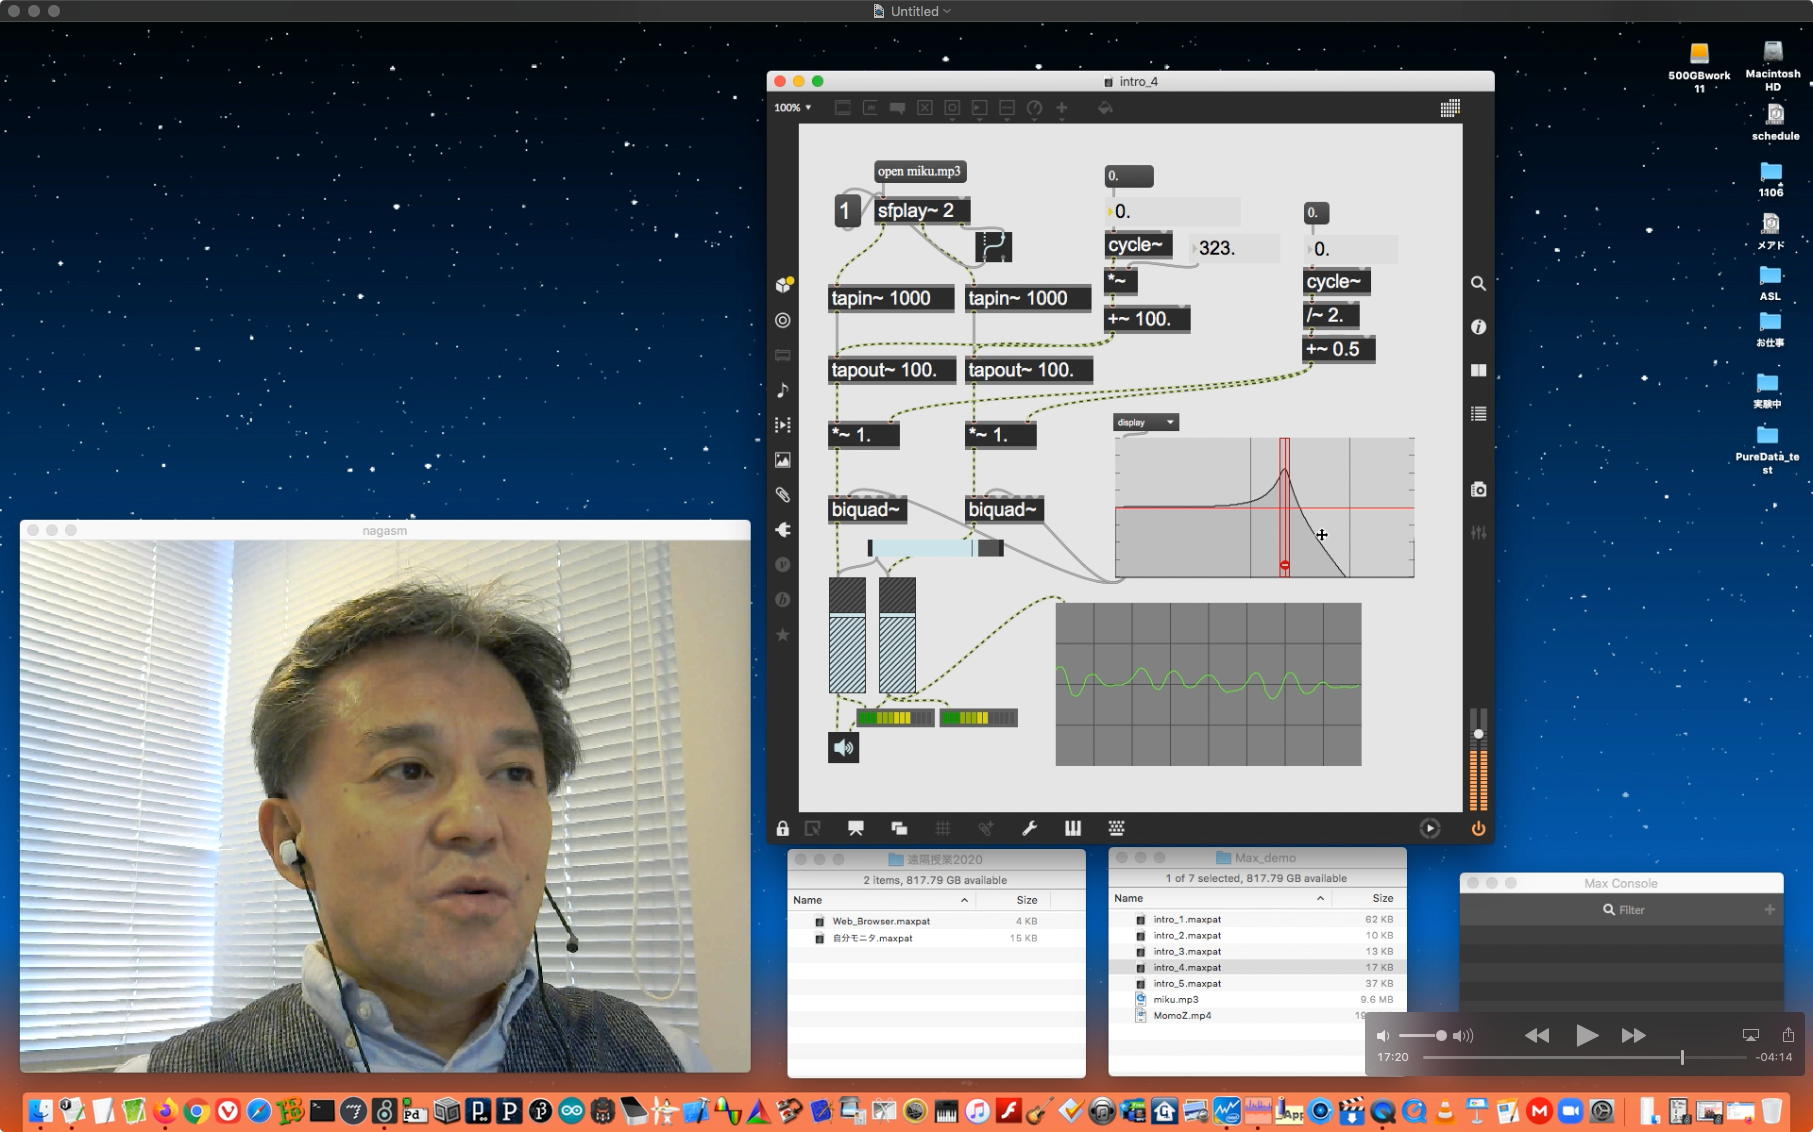Select miku.mp3 in the Max_demo folder
Image resolution: width=1813 pixels, height=1132 pixels.
(x=1175, y=999)
